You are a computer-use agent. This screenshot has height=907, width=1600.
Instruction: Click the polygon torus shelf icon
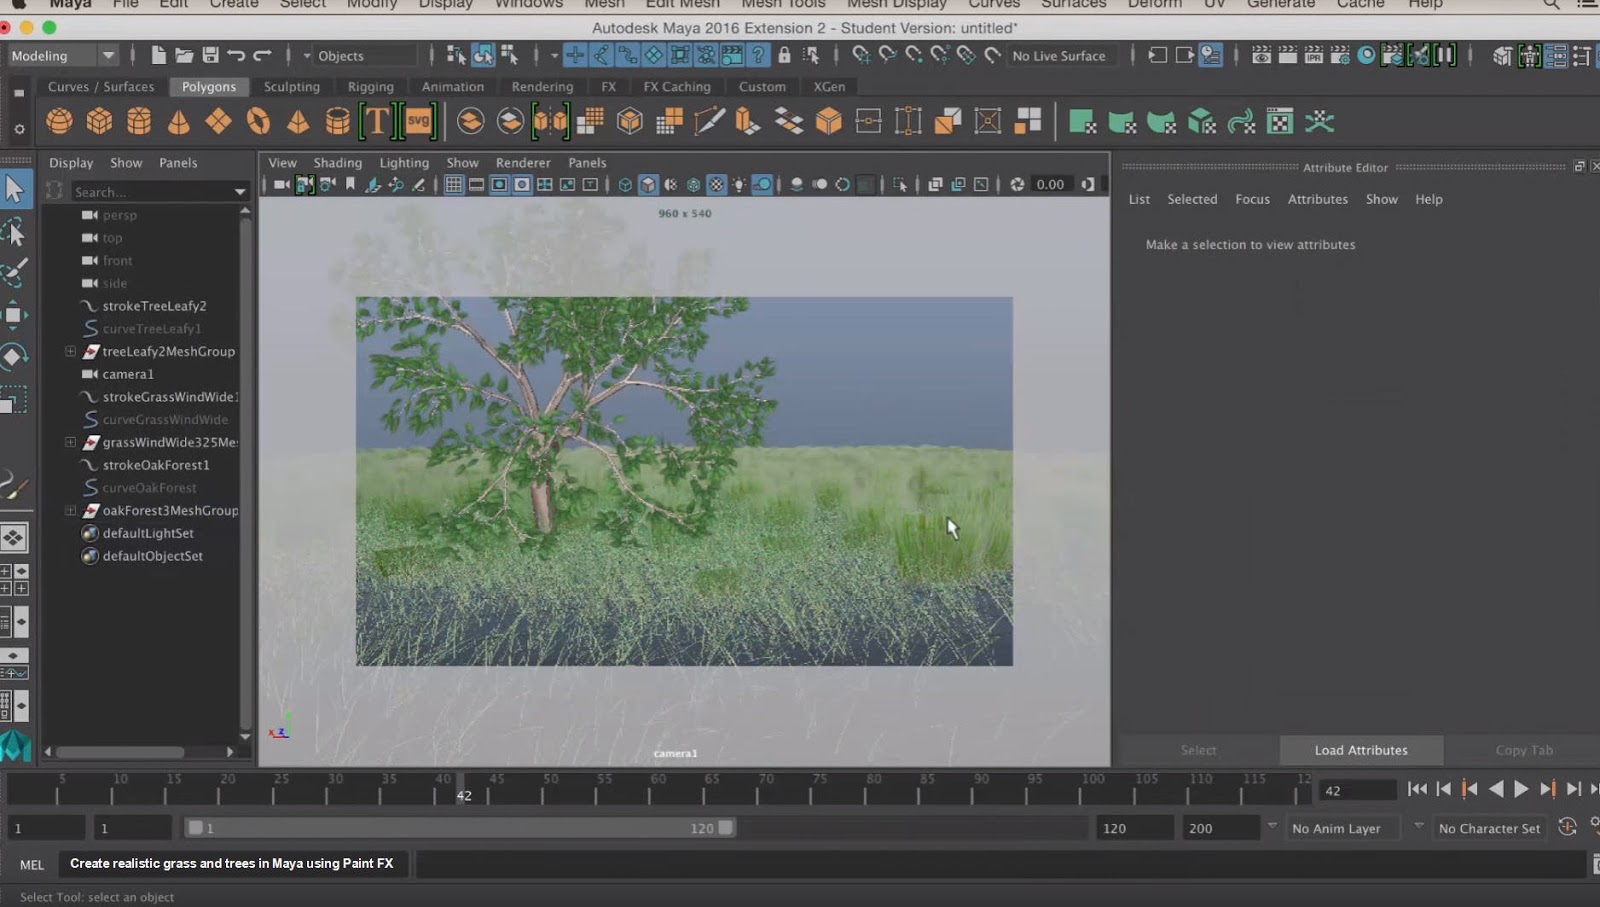tap(257, 121)
